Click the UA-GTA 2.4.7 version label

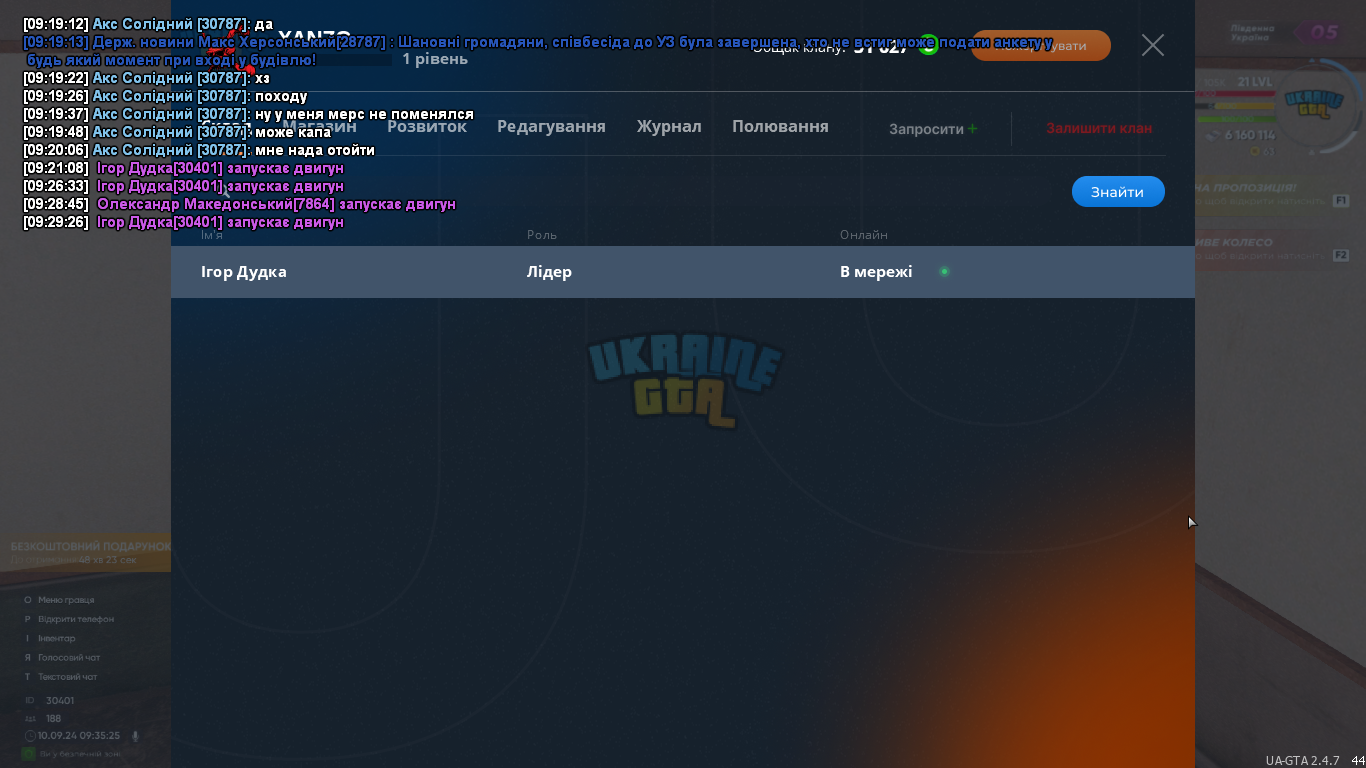pyautogui.click(x=1302, y=760)
